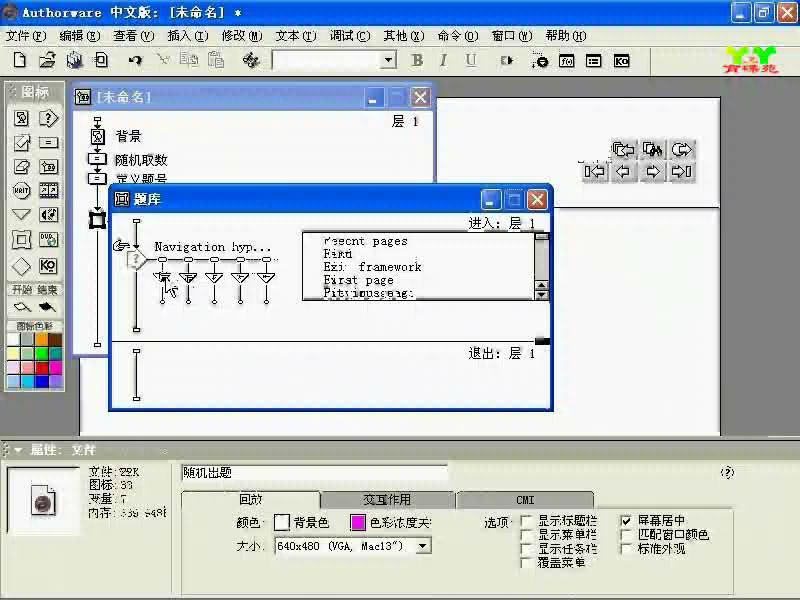The height and width of the screenshot is (600, 800).
Task: Open the text style dropdown in toolbar
Action: (x=388, y=60)
